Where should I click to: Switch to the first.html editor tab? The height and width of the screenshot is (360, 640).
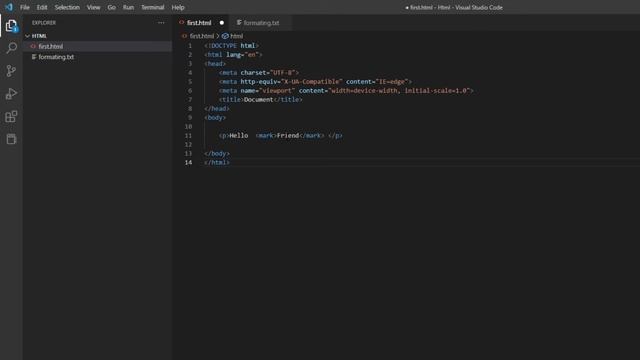(x=201, y=23)
